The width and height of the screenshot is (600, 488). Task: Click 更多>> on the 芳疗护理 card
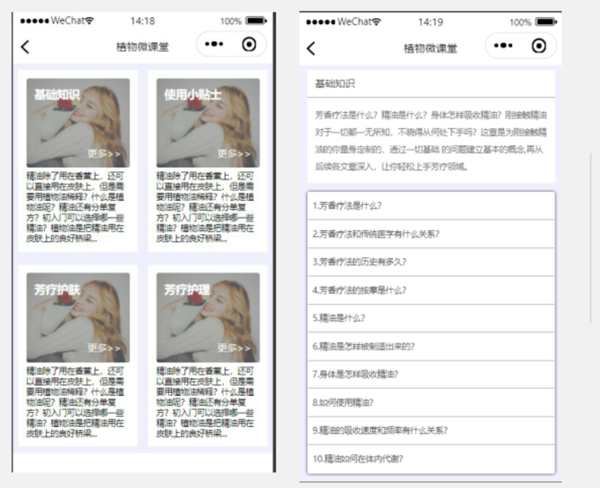(x=234, y=348)
